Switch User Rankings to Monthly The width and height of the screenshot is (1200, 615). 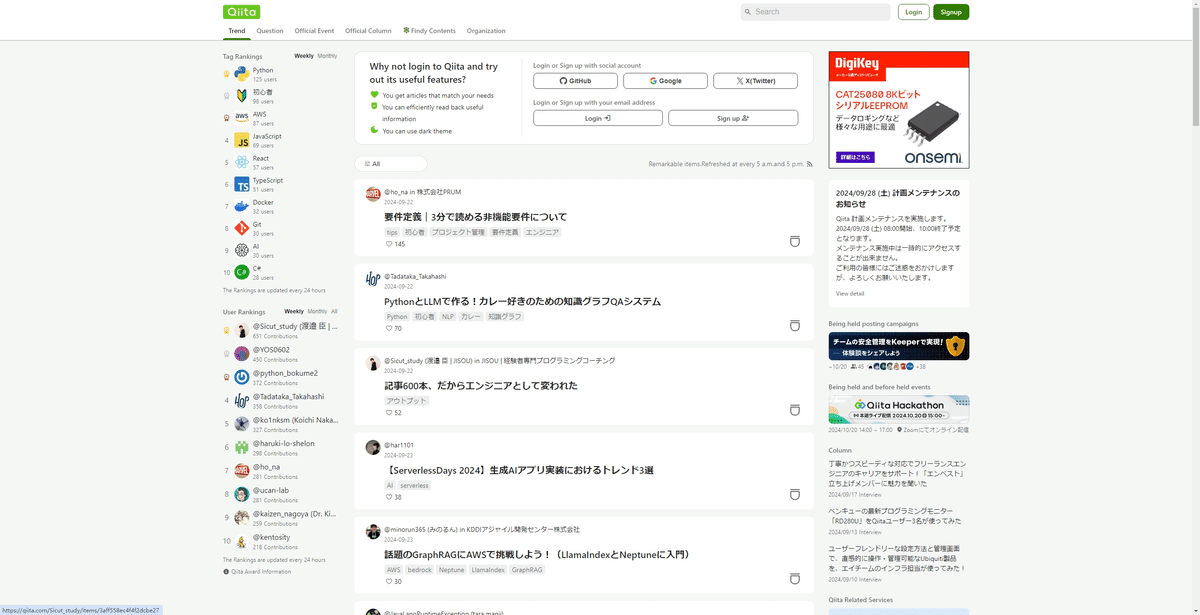click(x=317, y=311)
